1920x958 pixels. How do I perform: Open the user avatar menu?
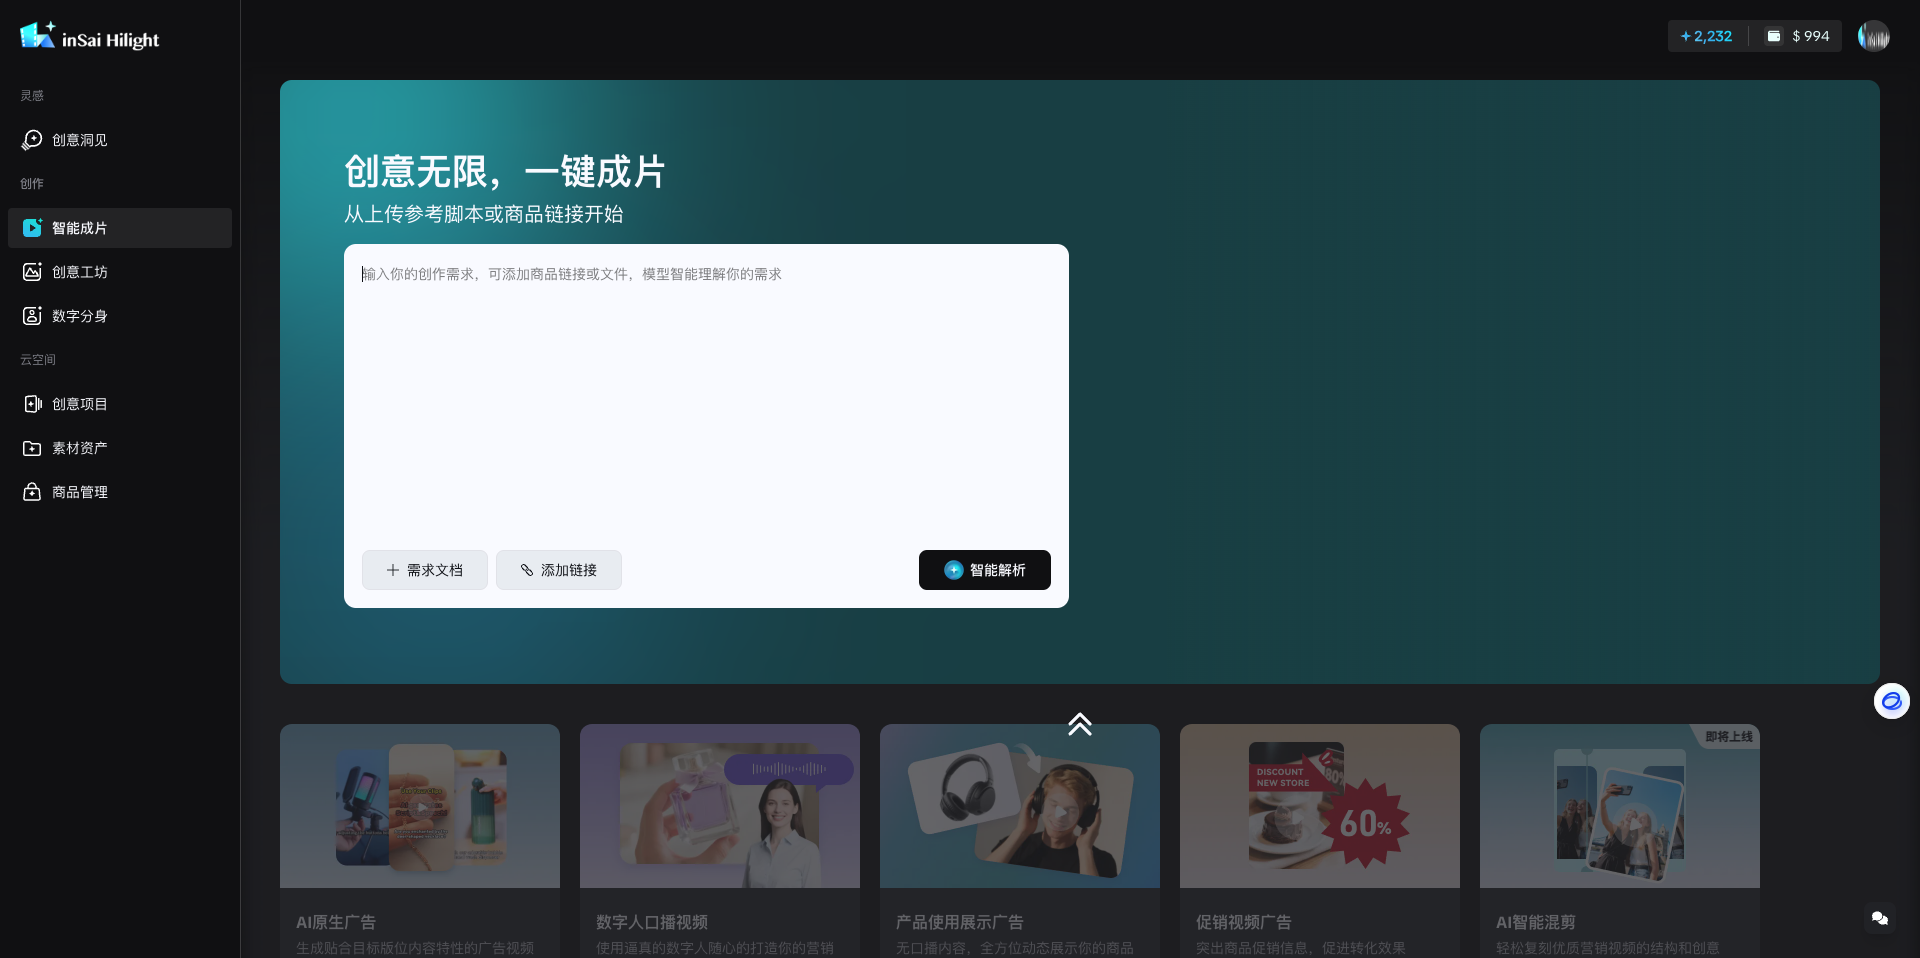1874,36
